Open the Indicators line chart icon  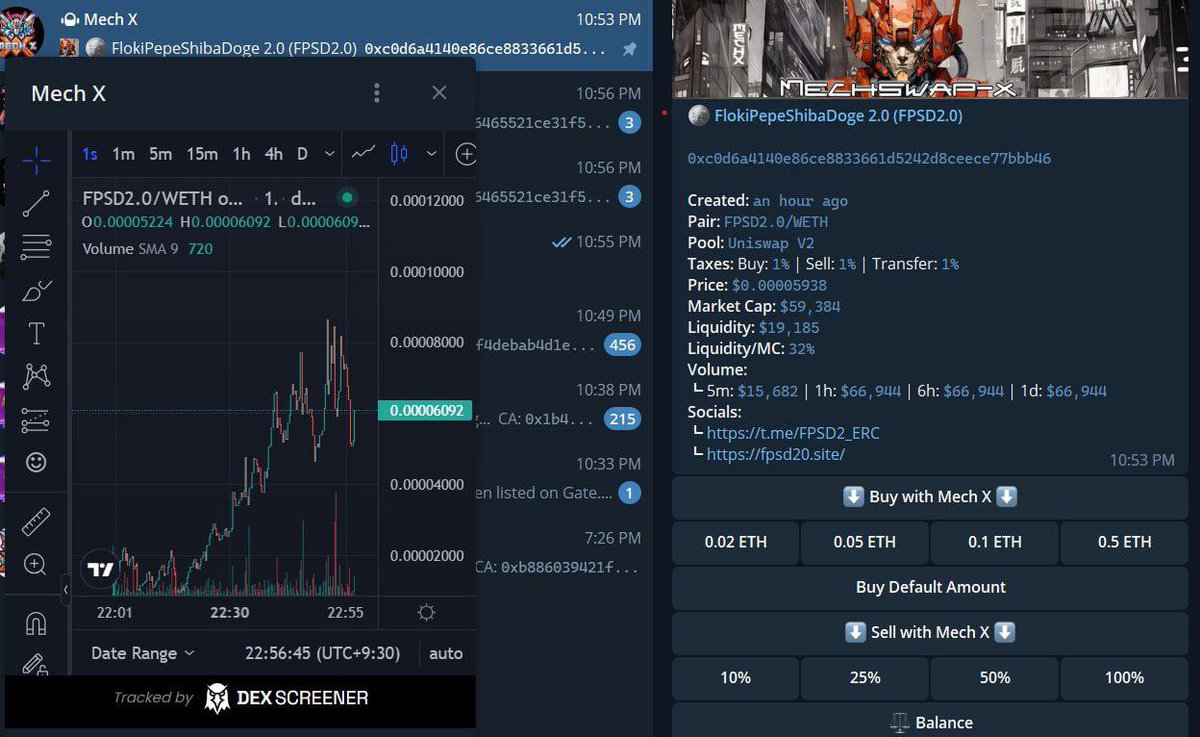[363, 153]
